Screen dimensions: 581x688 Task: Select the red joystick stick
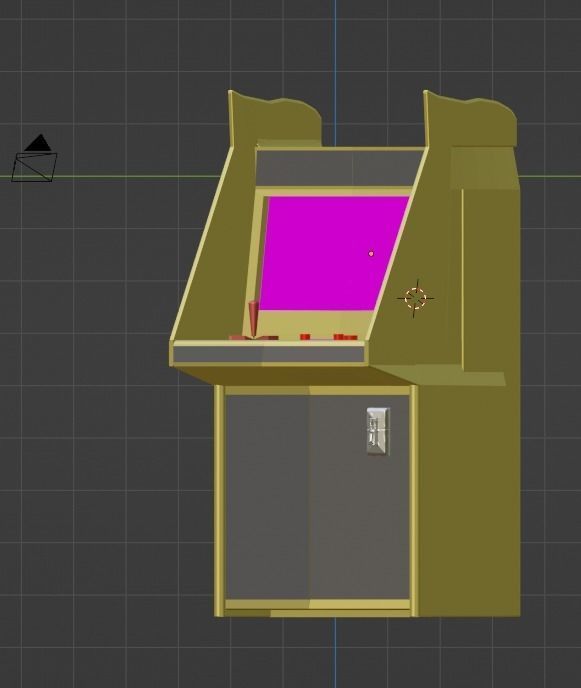(x=253, y=319)
